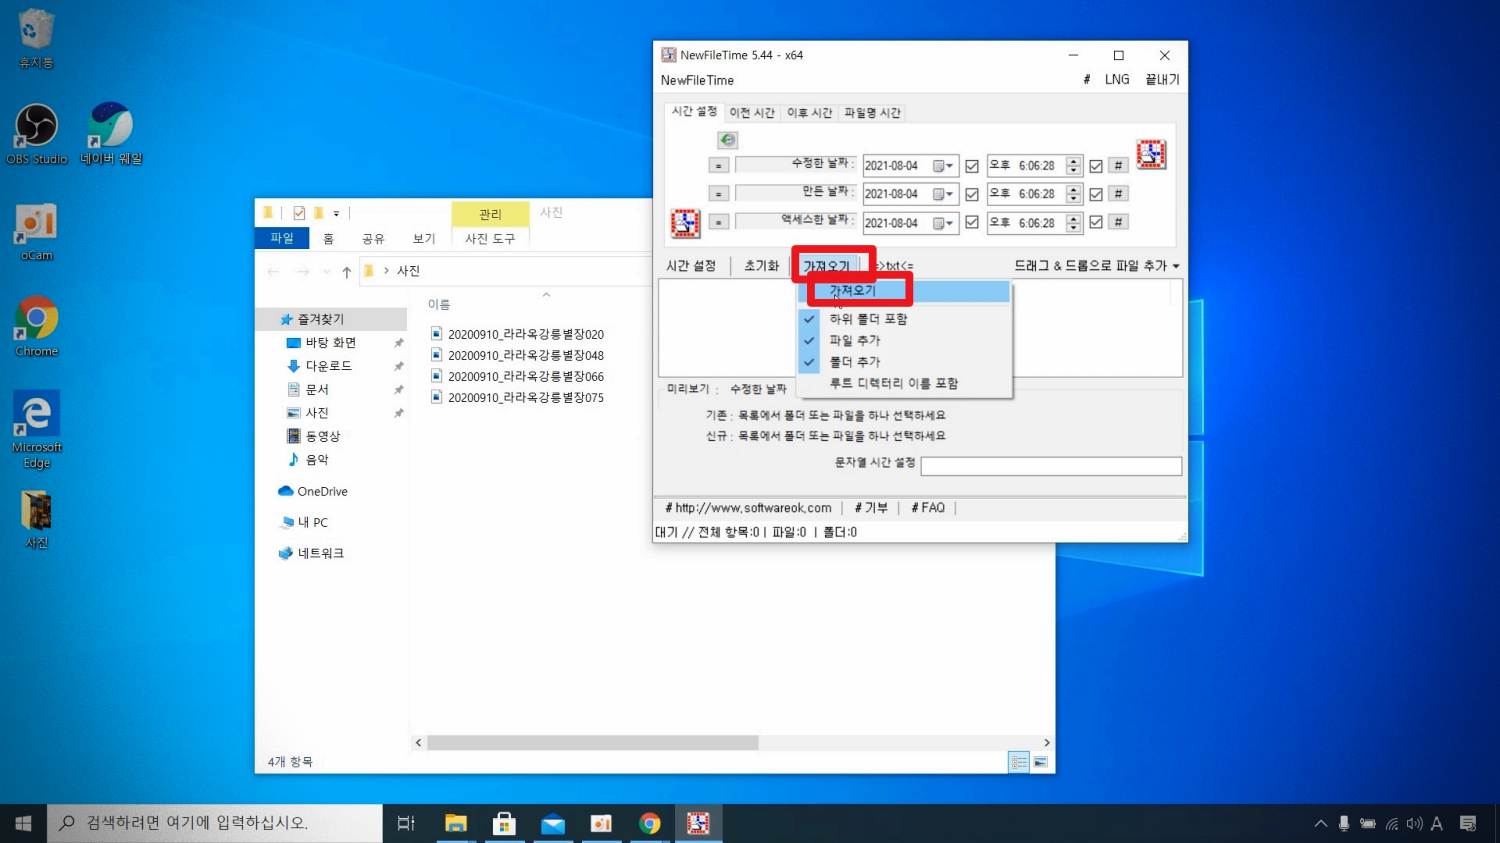Open OBS Studio desktop icon
Viewport: 1500px width, 843px height.
[36, 134]
